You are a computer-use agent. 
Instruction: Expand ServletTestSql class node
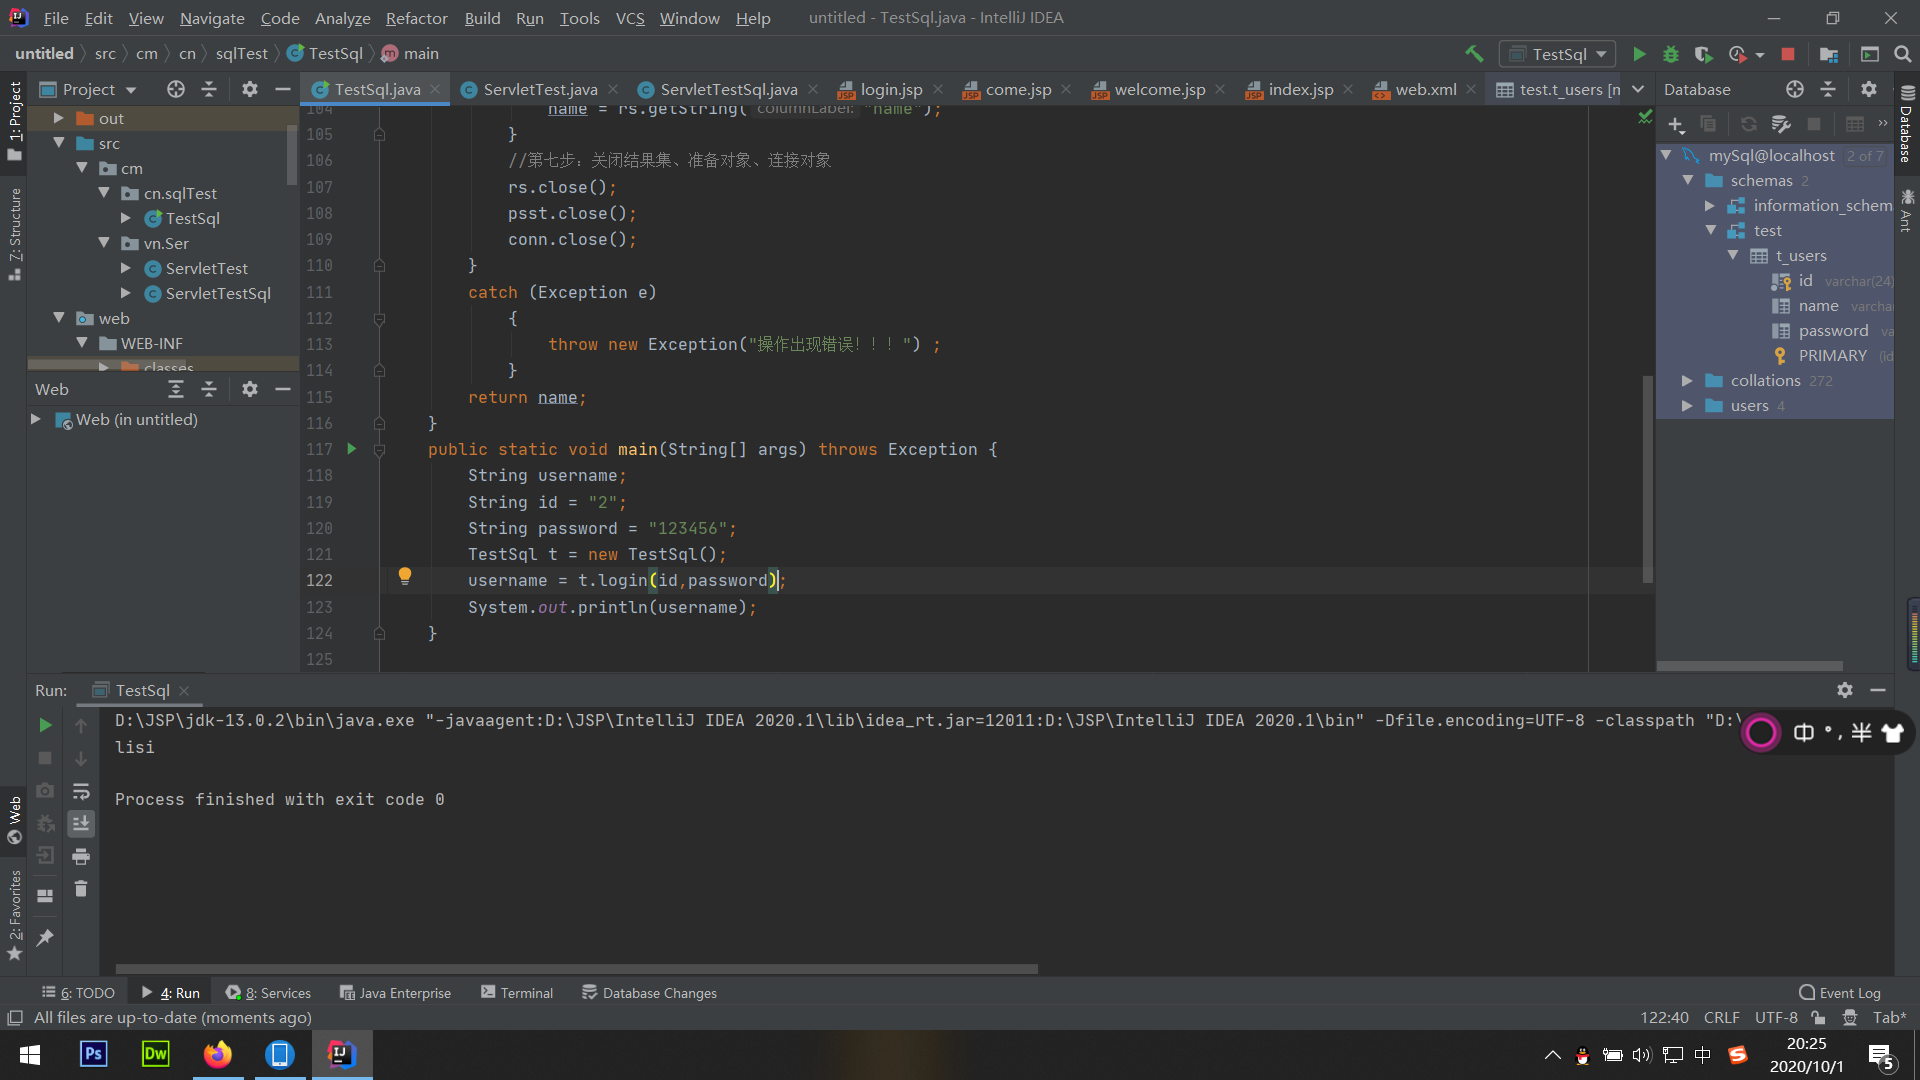(x=126, y=293)
